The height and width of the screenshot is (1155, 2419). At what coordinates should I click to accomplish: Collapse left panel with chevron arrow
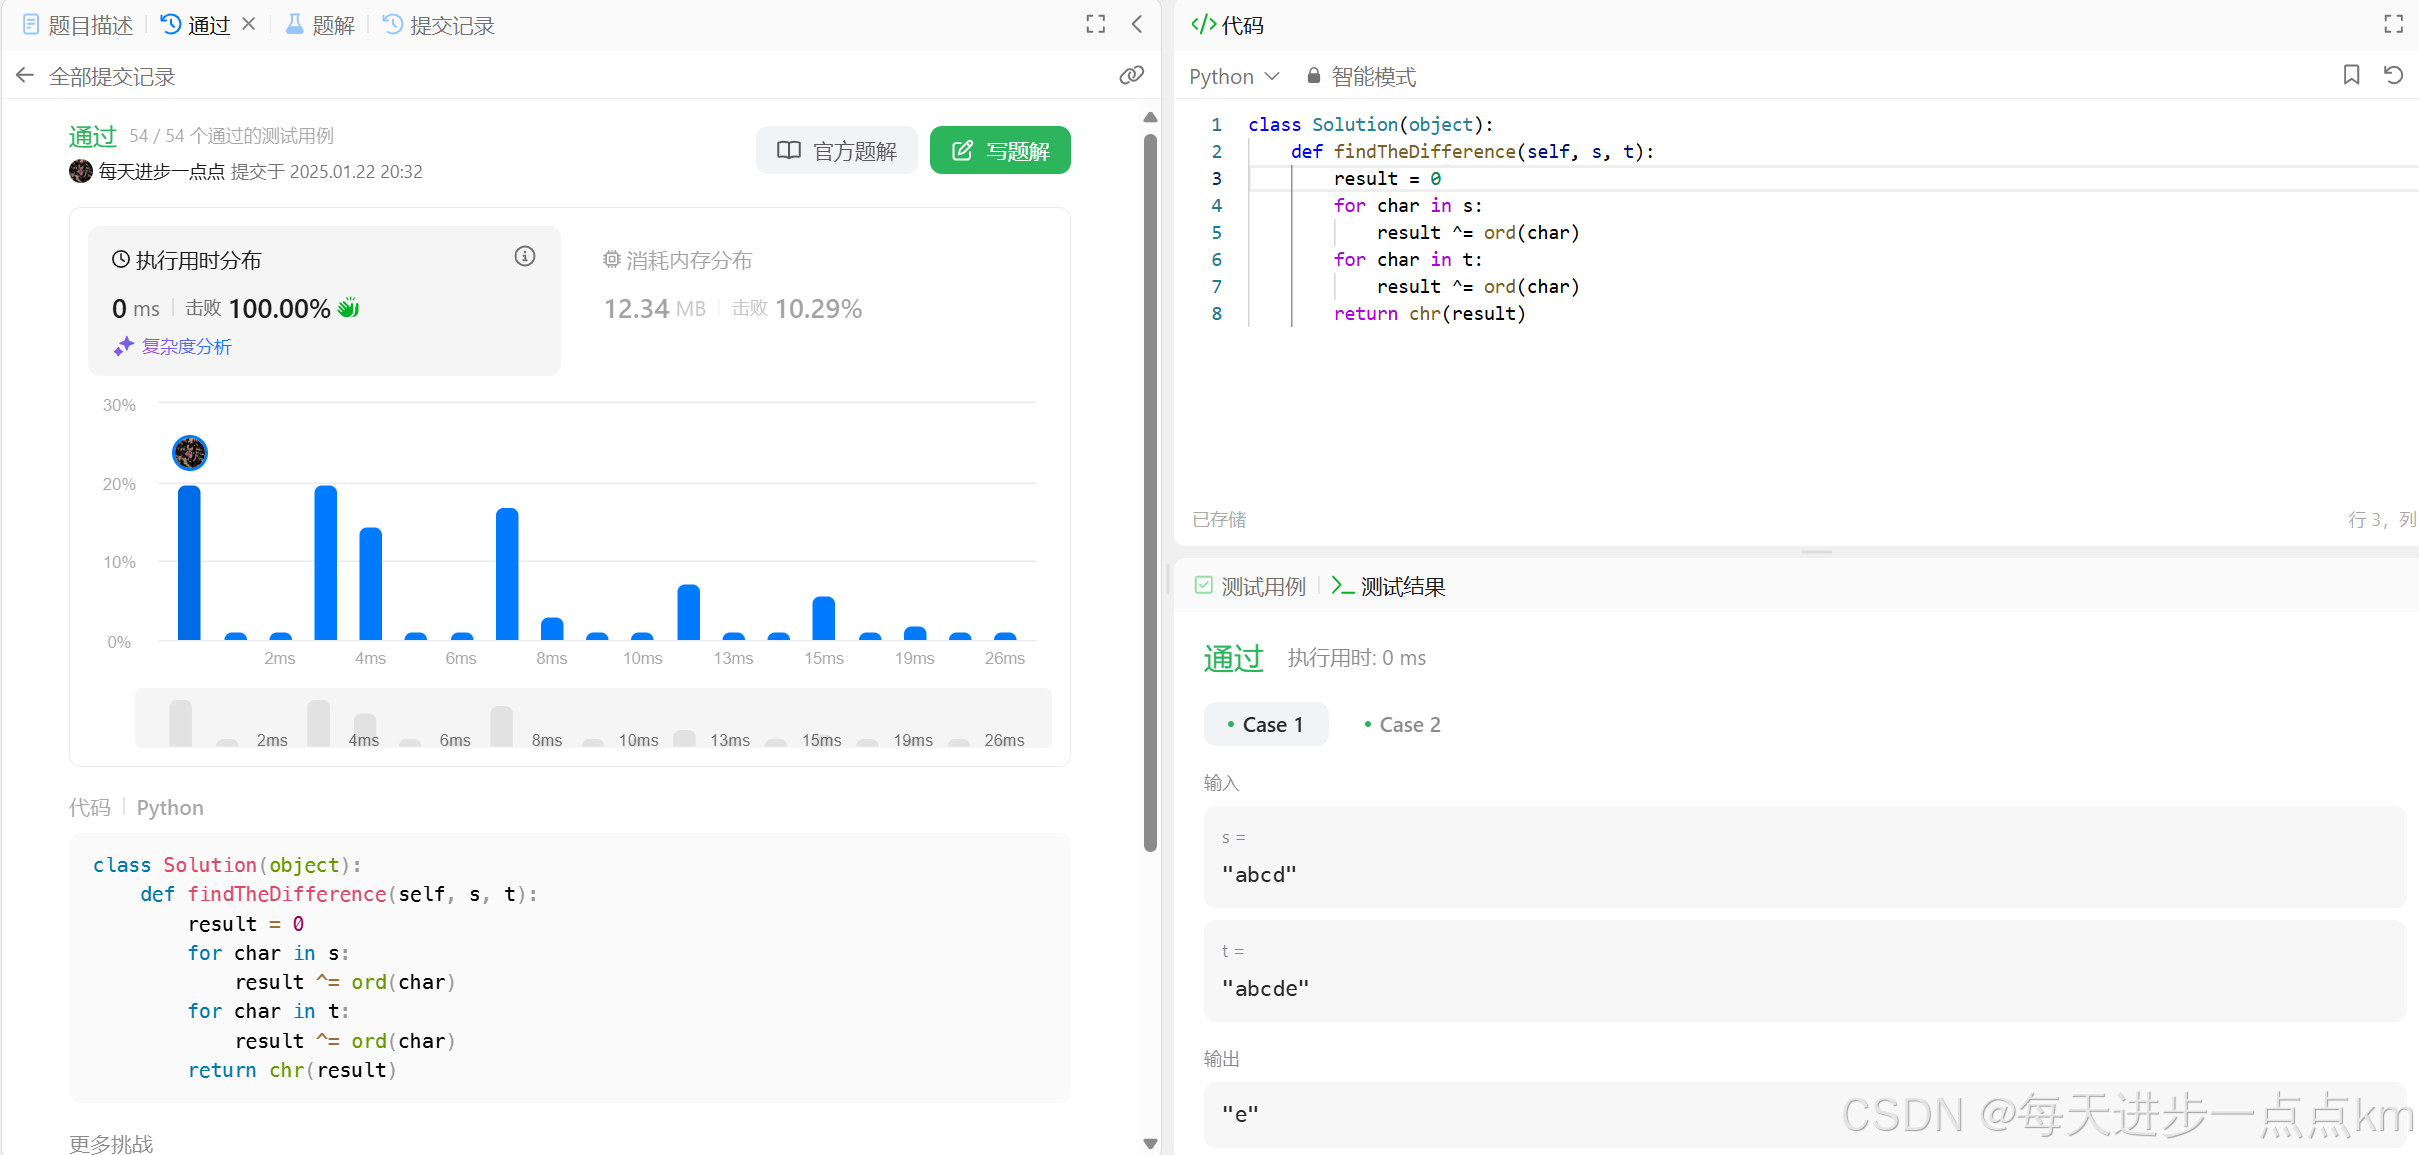click(x=1137, y=25)
